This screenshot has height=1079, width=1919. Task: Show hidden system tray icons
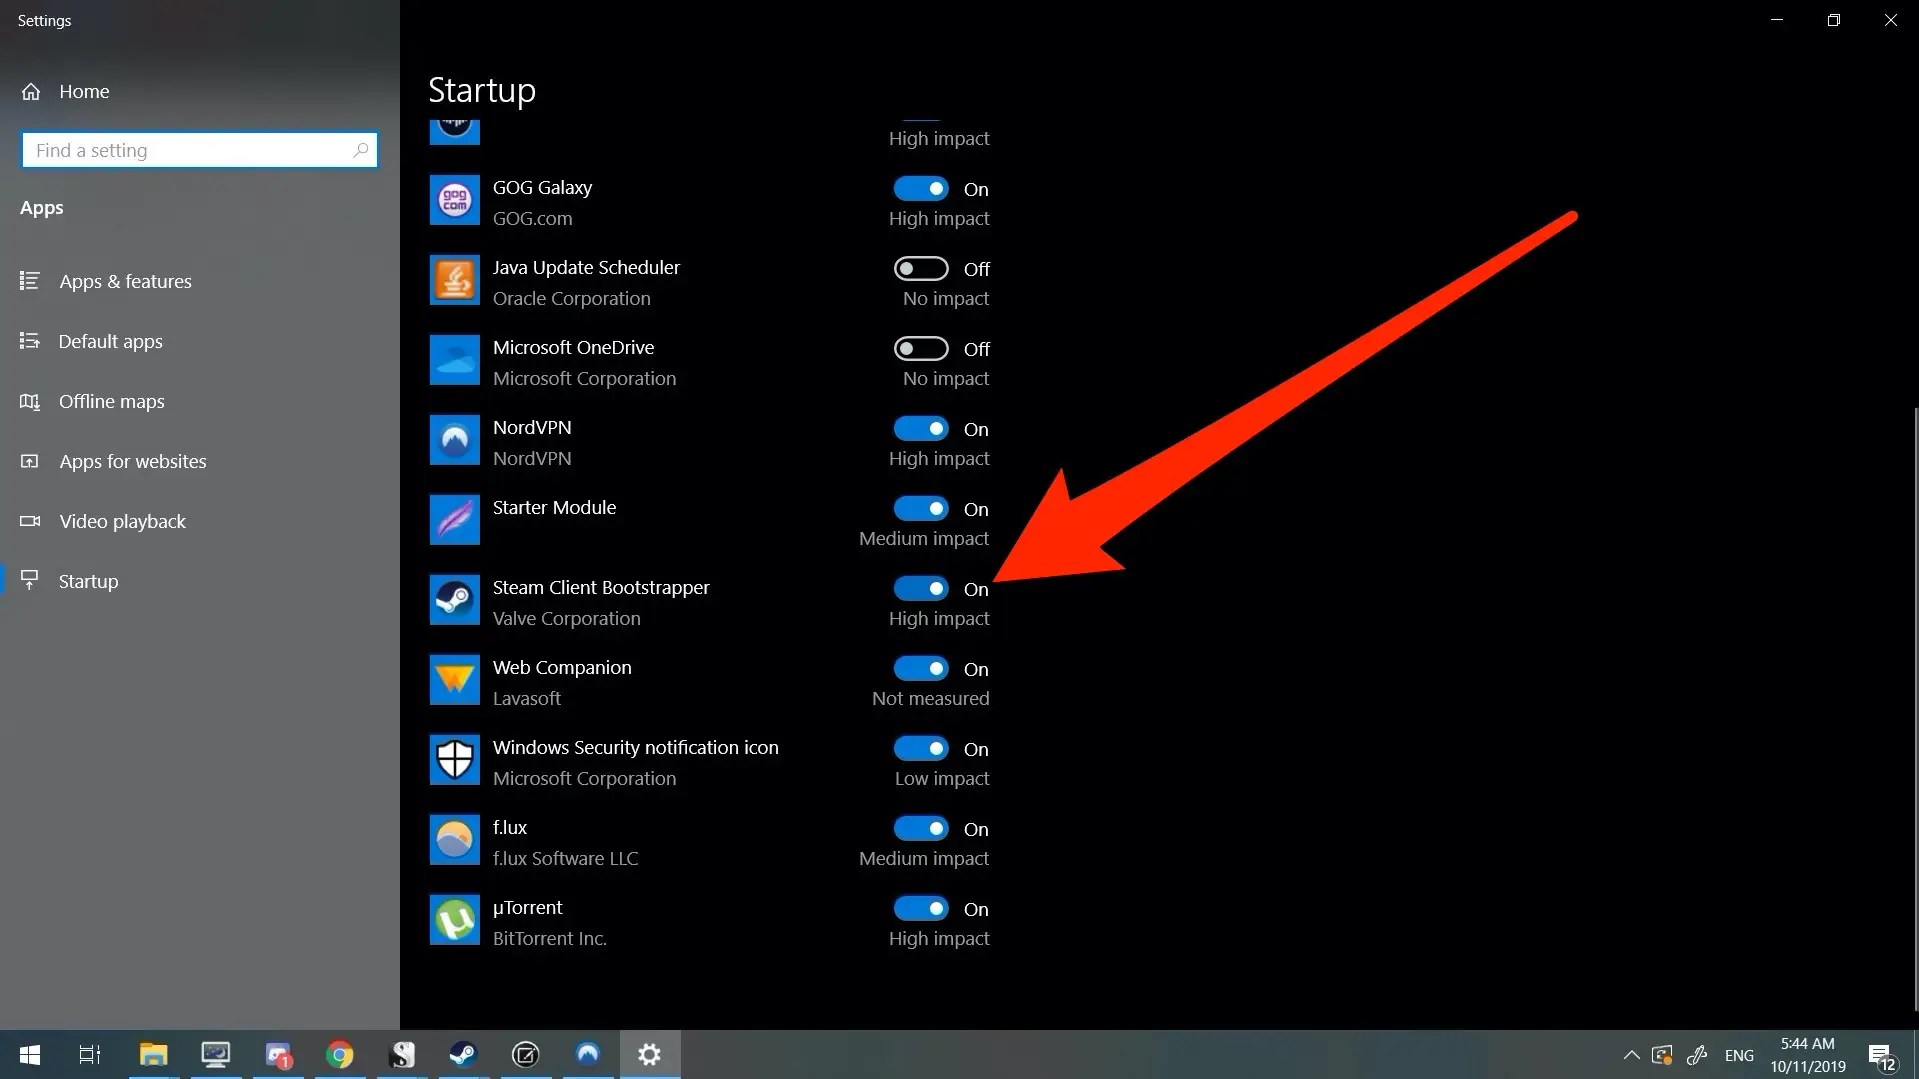[x=1631, y=1055]
